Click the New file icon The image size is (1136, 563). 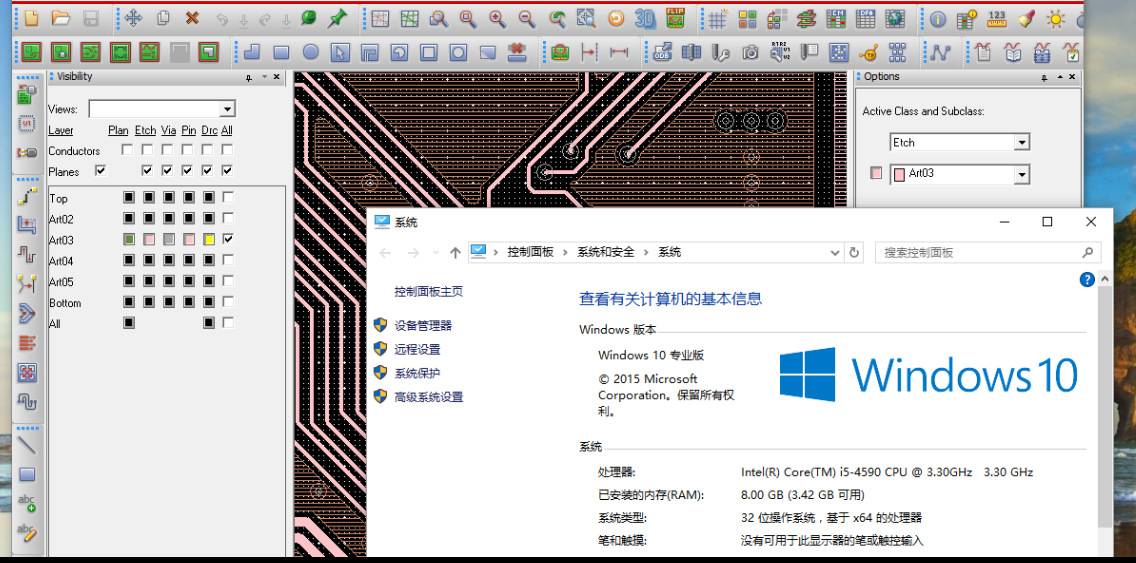point(31,19)
